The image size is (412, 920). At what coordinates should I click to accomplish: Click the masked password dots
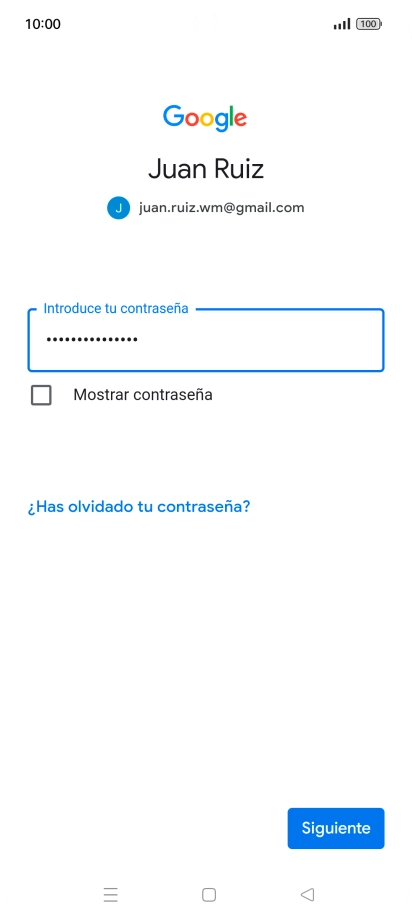pyautogui.click(x=92, y=339)
